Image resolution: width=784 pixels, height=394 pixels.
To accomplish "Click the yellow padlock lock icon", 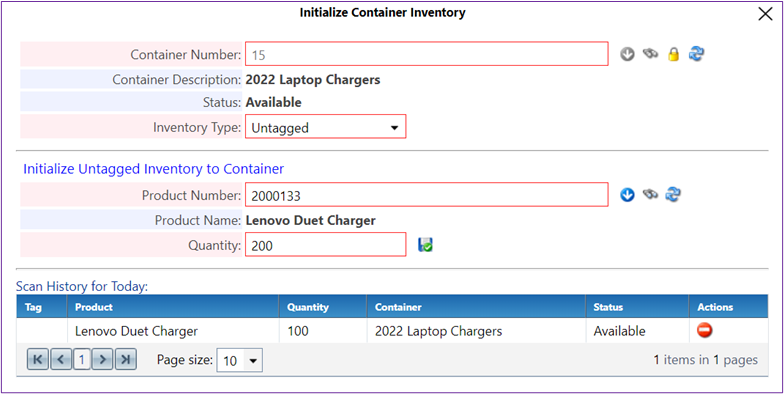I will (674, 54).
